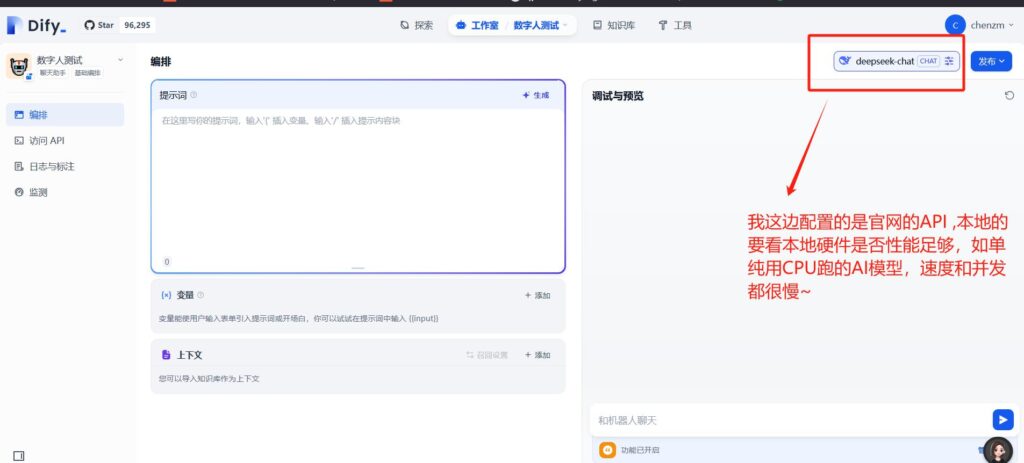
Task: Open the 监测 monitoring page
Action: [38, 192]
